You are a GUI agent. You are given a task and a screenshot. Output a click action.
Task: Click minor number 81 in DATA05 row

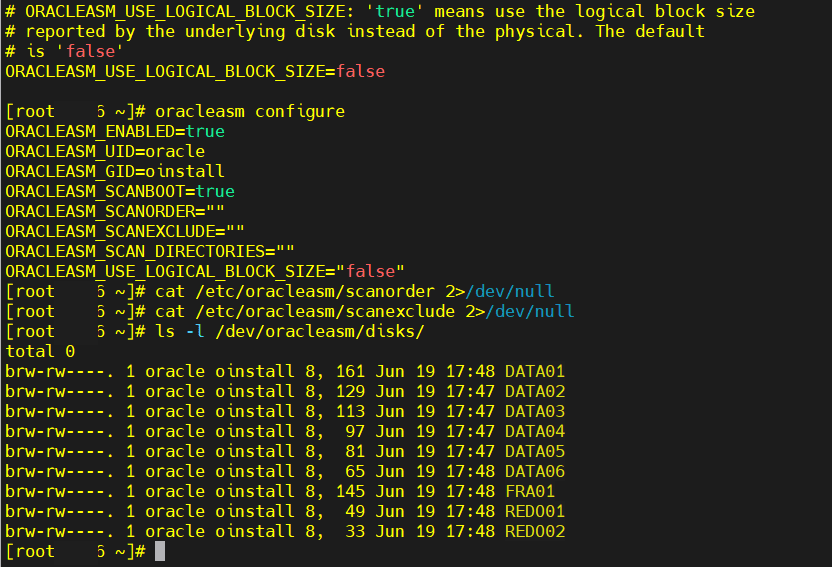(355, 451)
